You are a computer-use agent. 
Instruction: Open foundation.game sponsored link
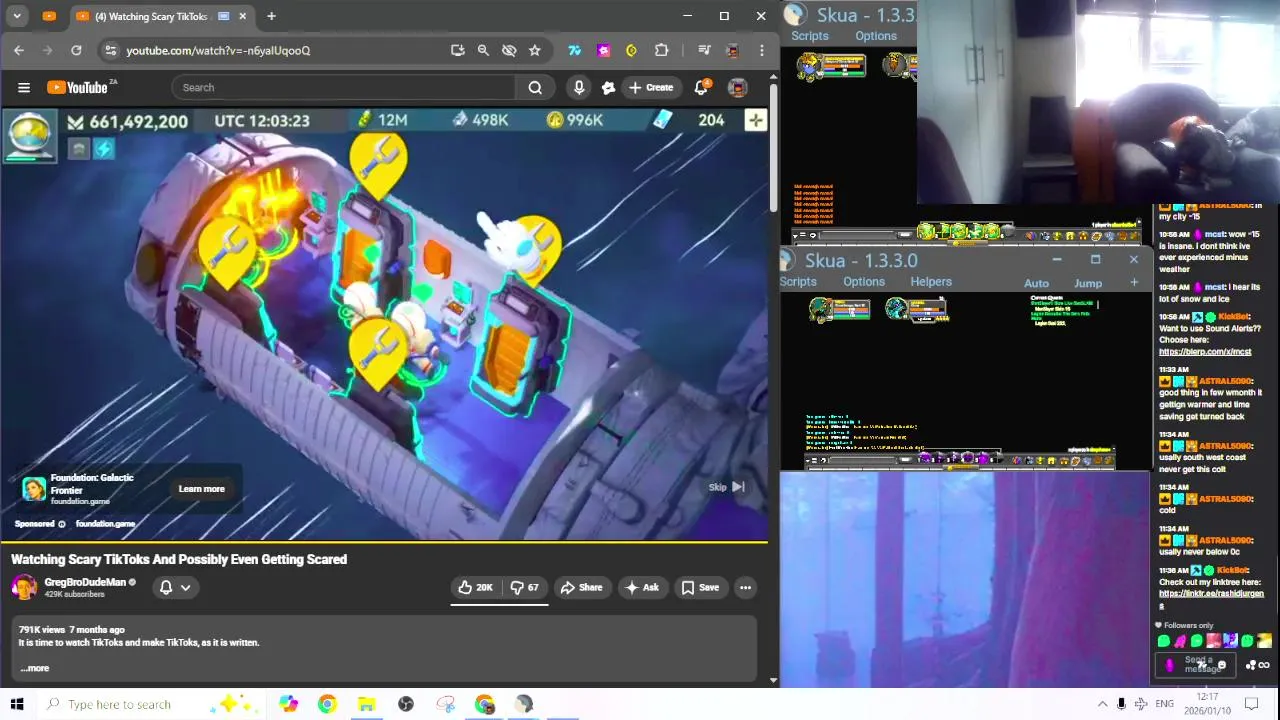(105, 524)
